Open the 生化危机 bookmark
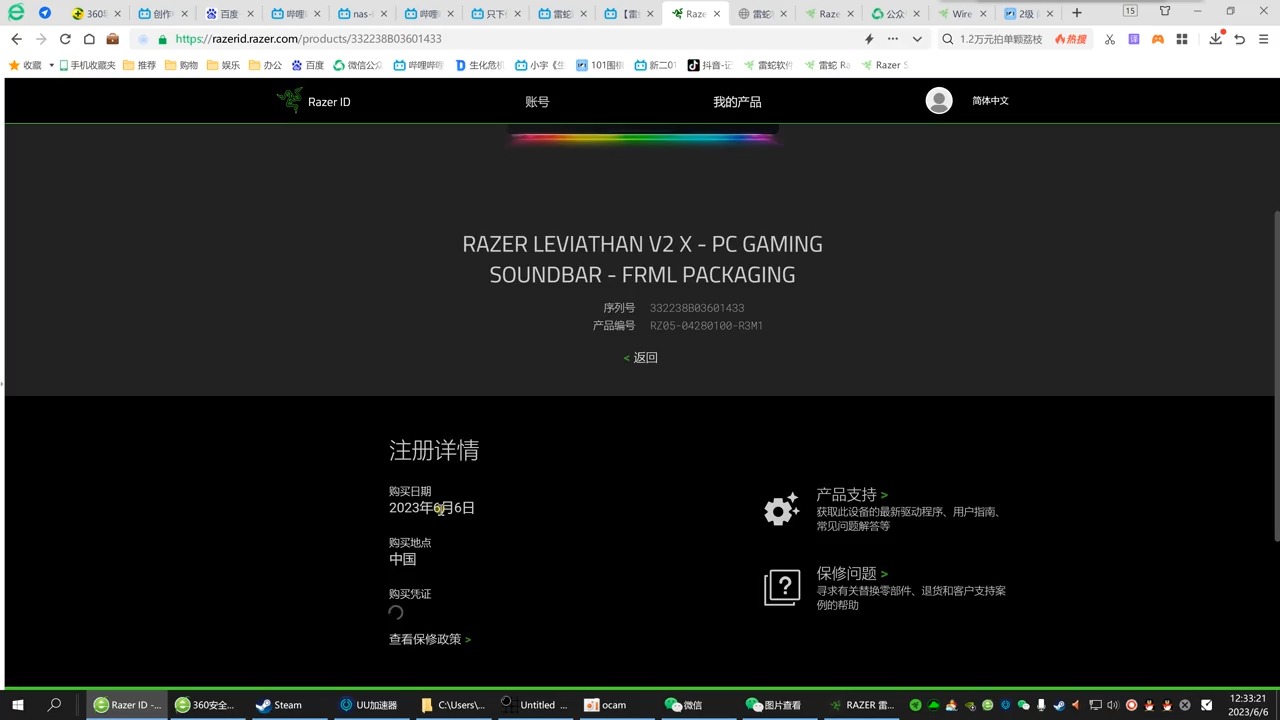 481,65
